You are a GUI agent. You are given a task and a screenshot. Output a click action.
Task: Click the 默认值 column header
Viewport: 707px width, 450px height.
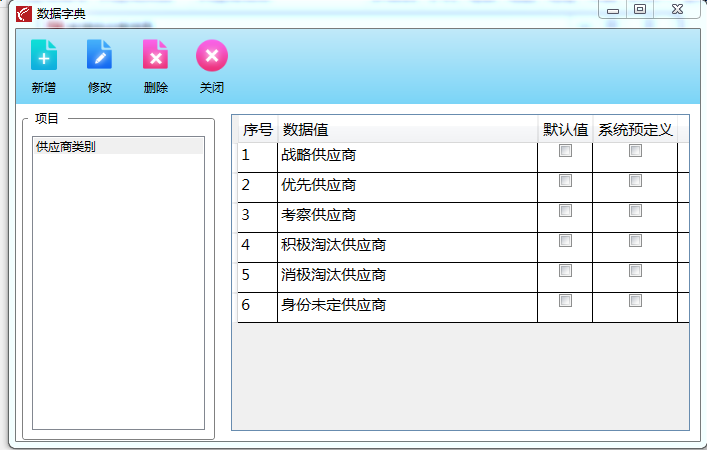tap(565, 130)
